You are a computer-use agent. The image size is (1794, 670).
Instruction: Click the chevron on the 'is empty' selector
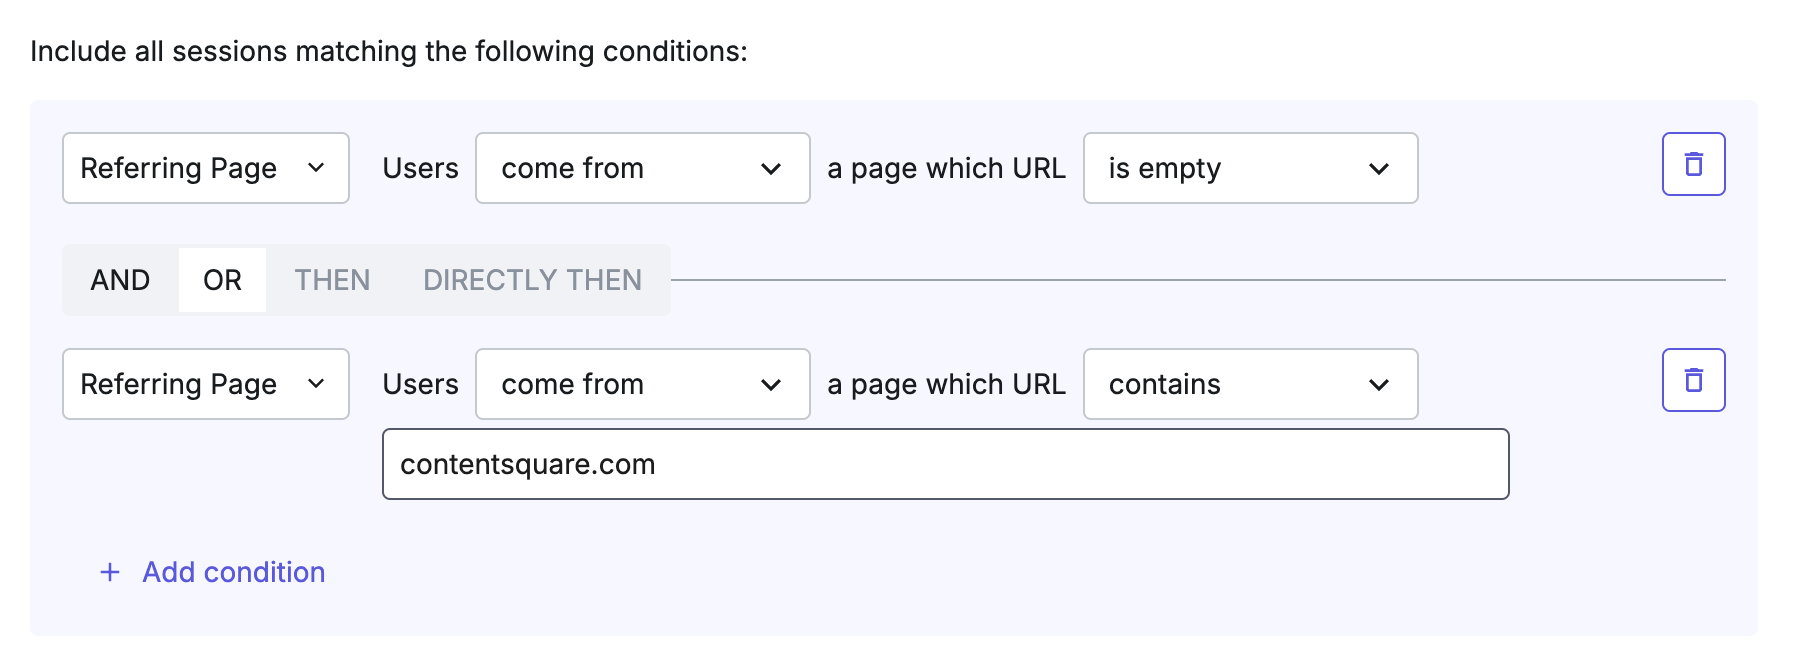1381,168
